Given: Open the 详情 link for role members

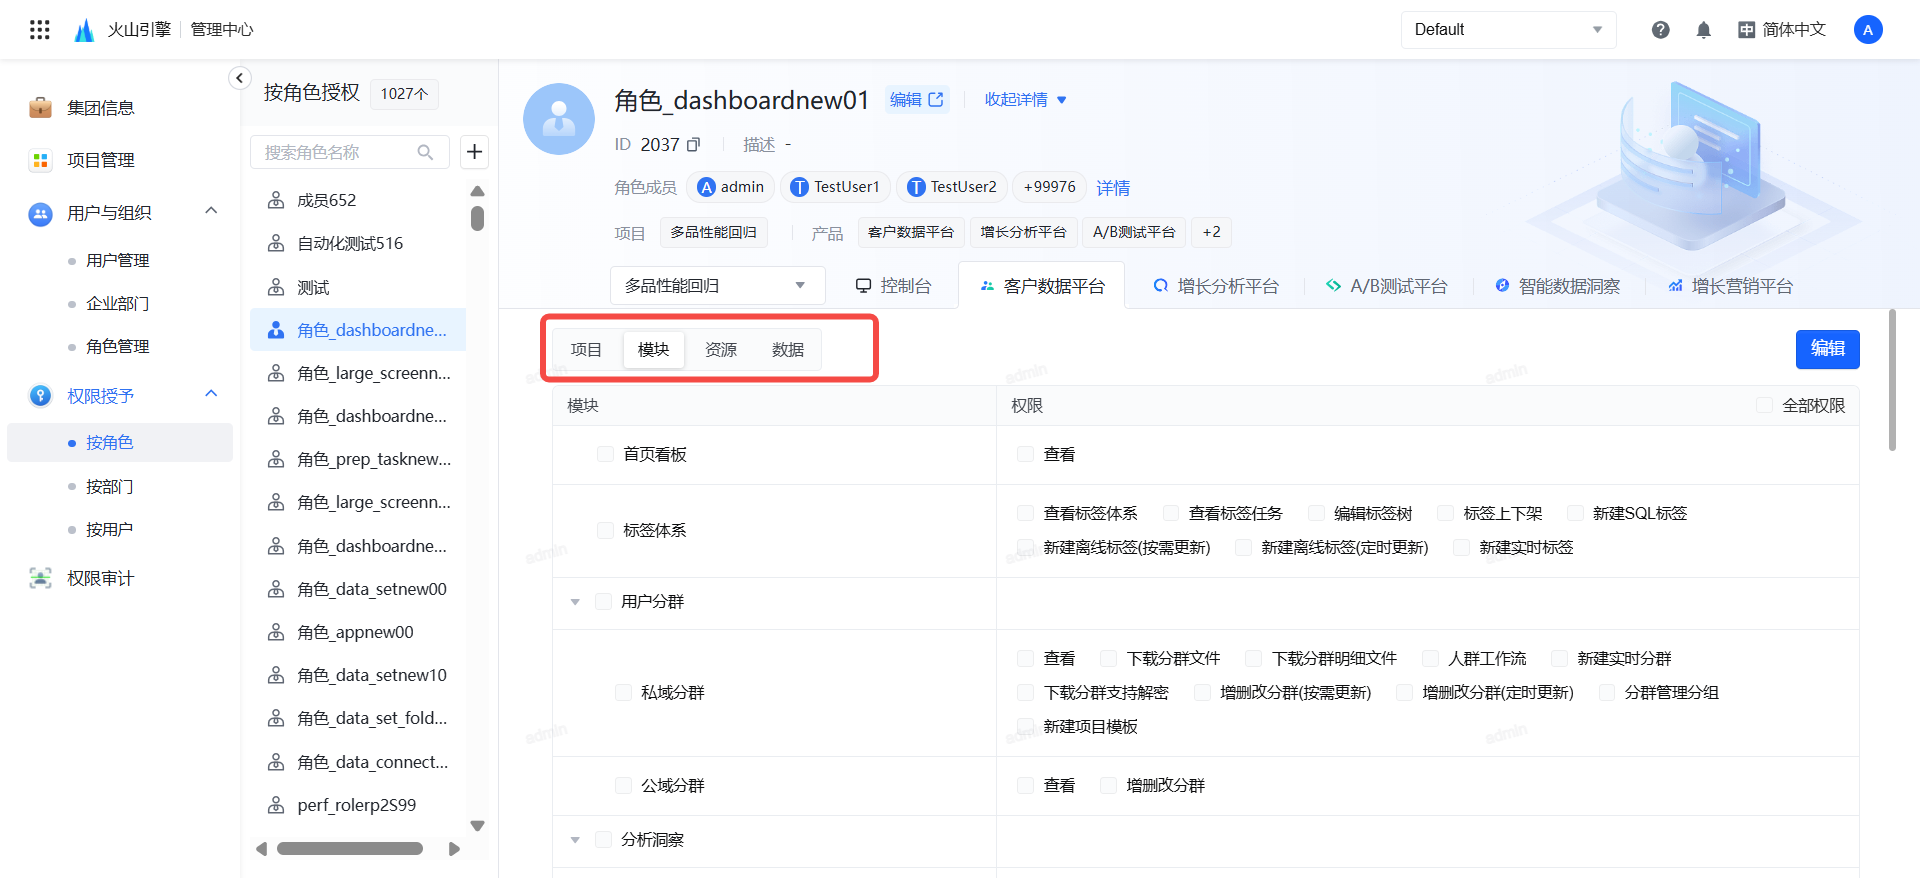Looking at the screenshot, I should [1112, 188].
